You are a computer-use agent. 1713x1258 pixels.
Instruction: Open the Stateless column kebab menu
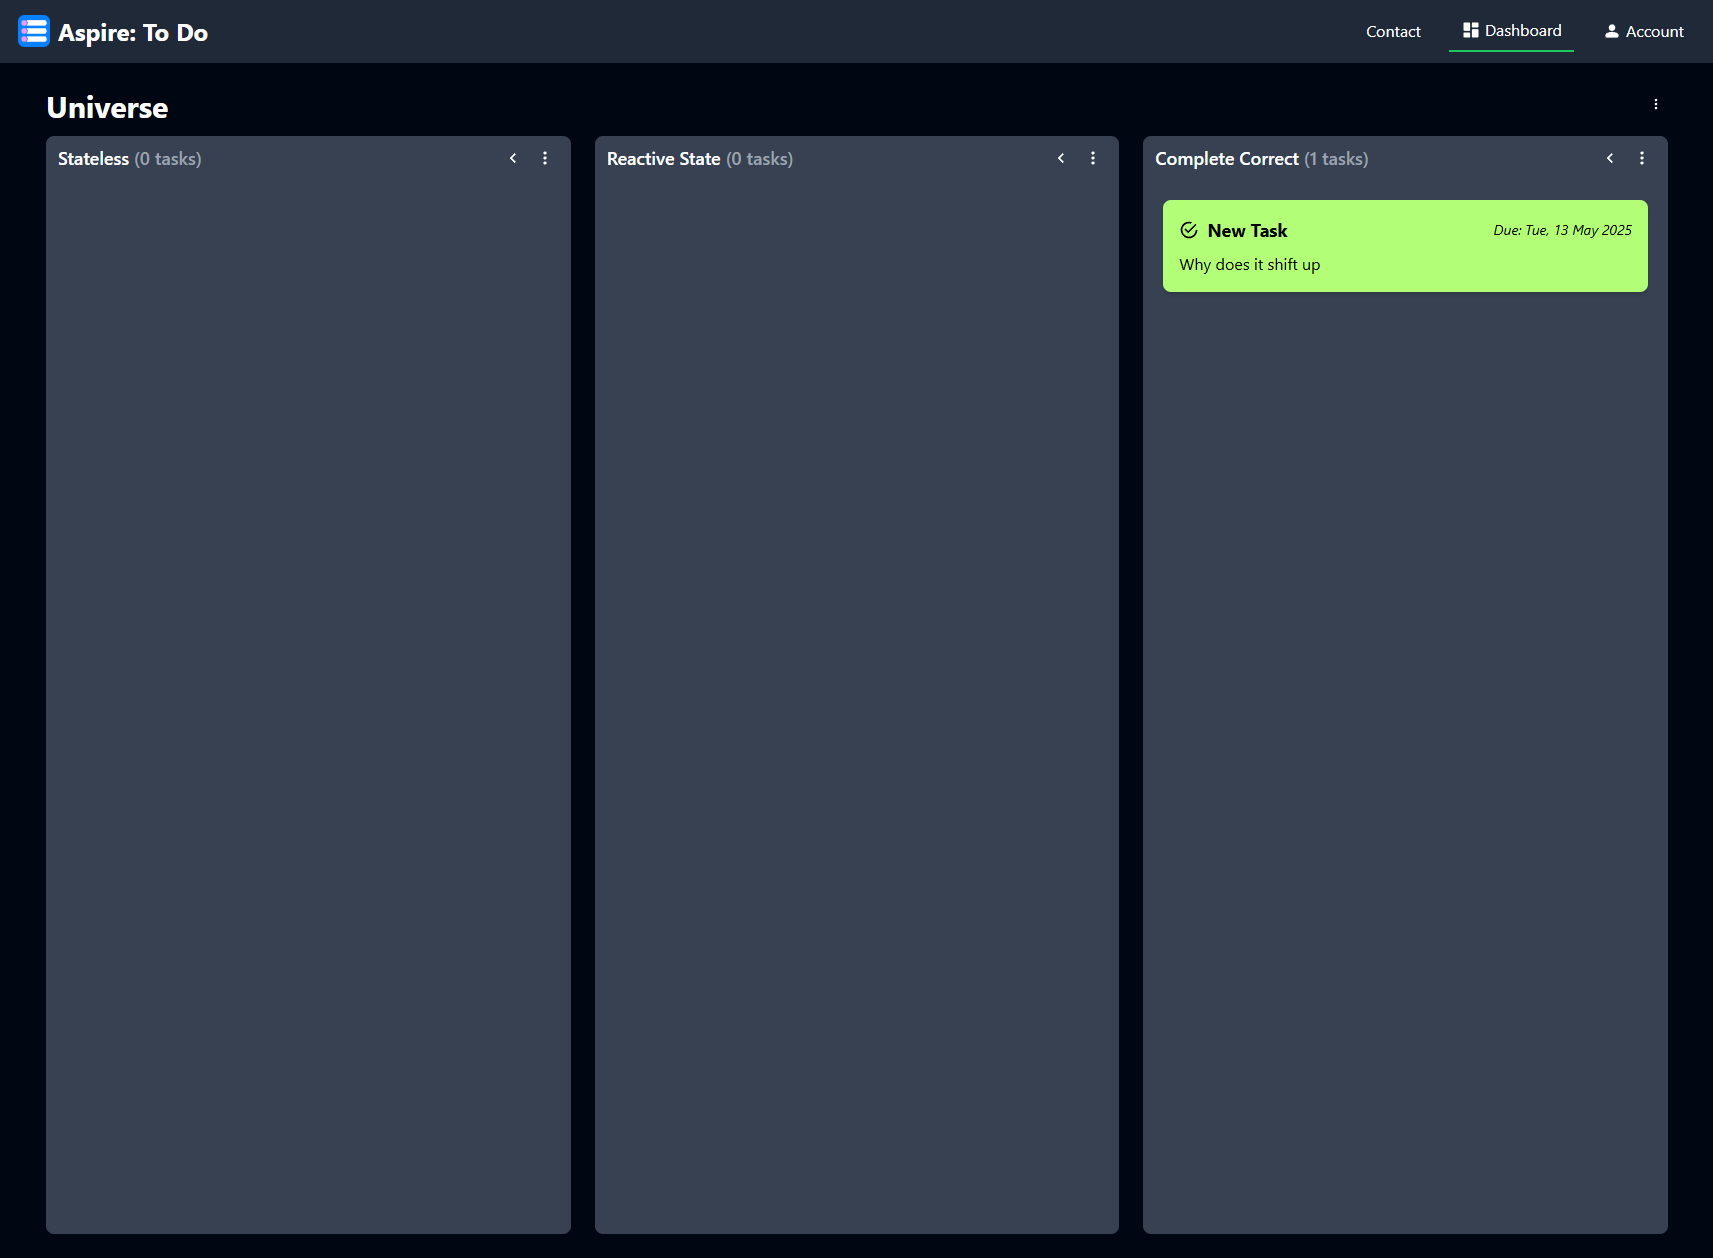point(545,158)
